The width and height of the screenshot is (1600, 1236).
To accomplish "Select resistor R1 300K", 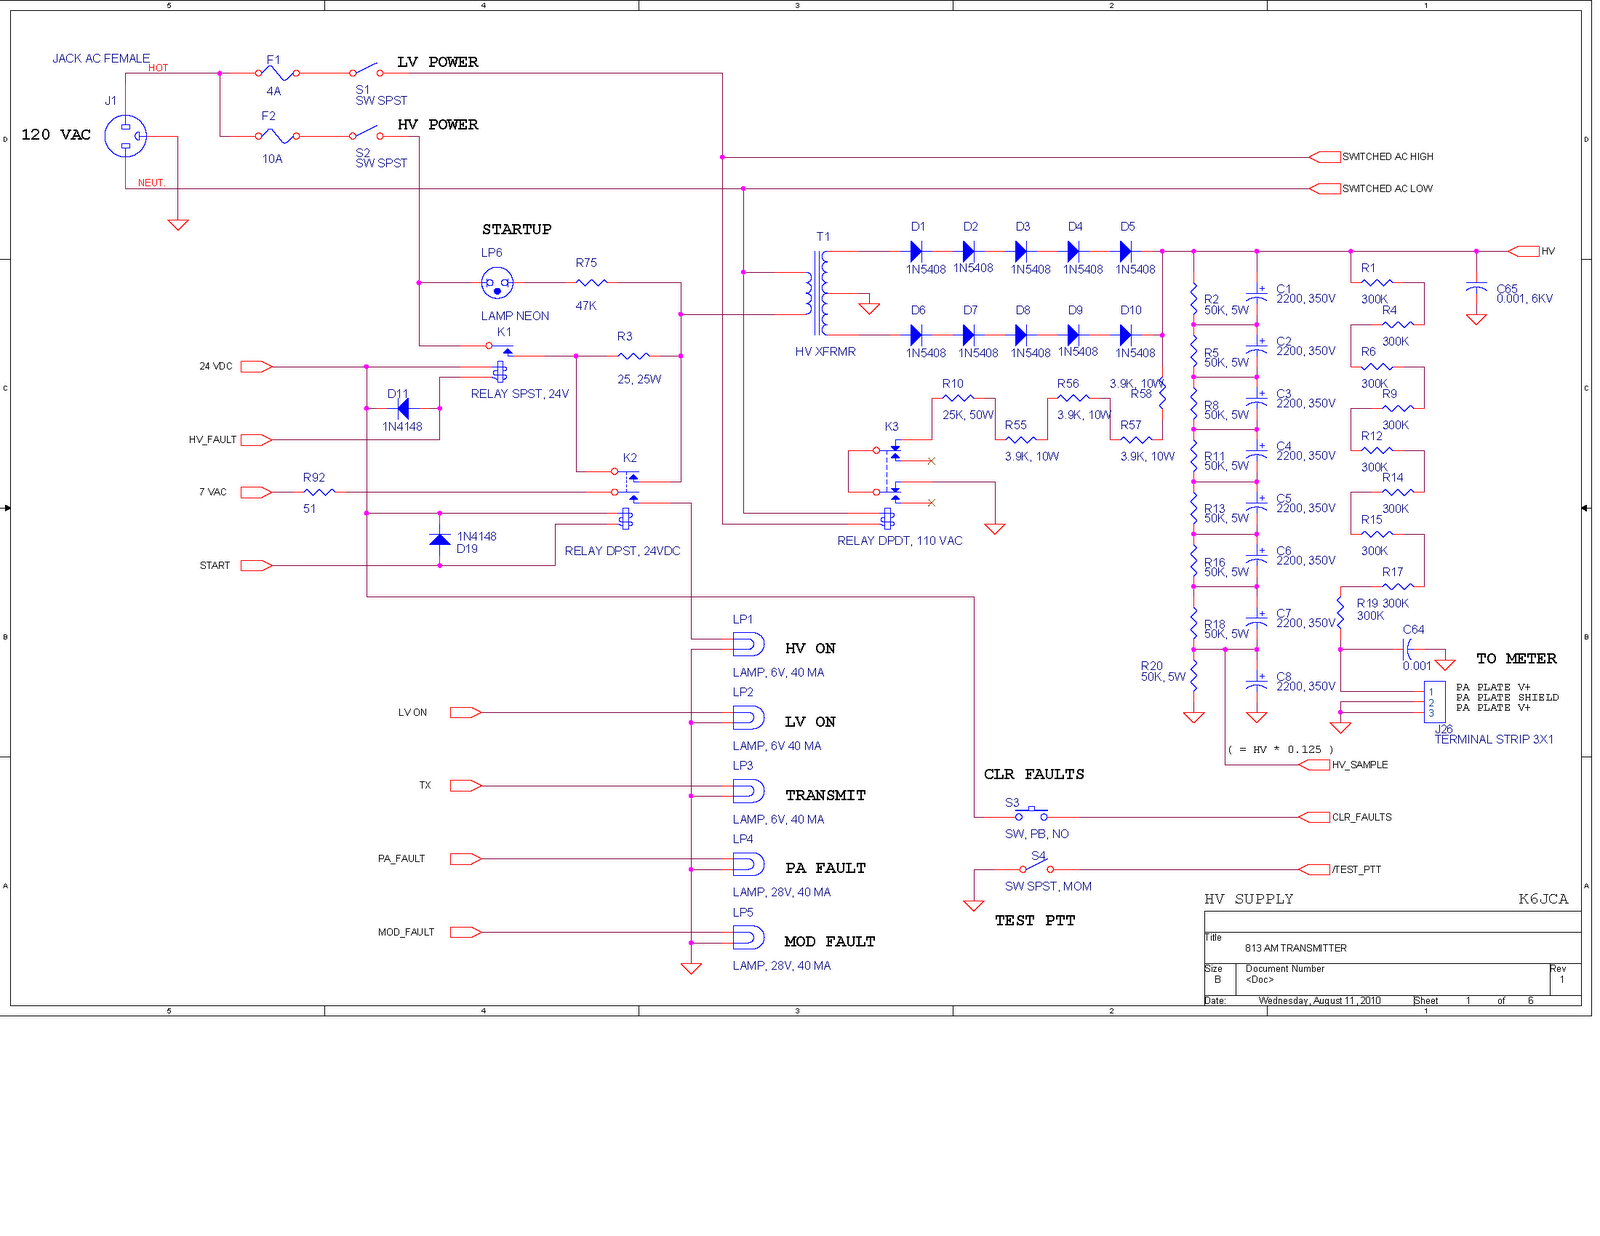I will (1377, 283).
